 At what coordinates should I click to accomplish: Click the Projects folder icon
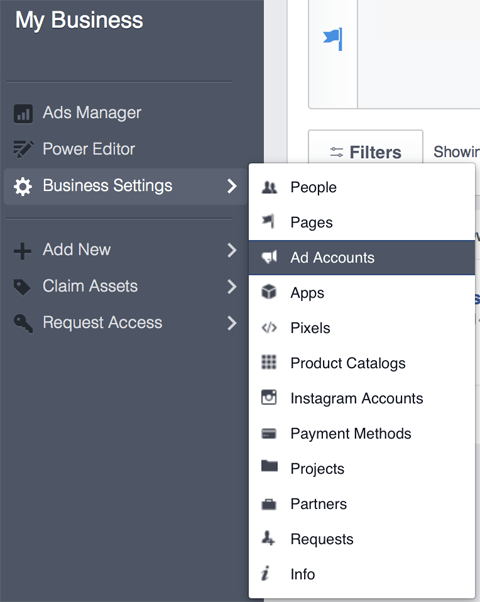click(269, 466)
